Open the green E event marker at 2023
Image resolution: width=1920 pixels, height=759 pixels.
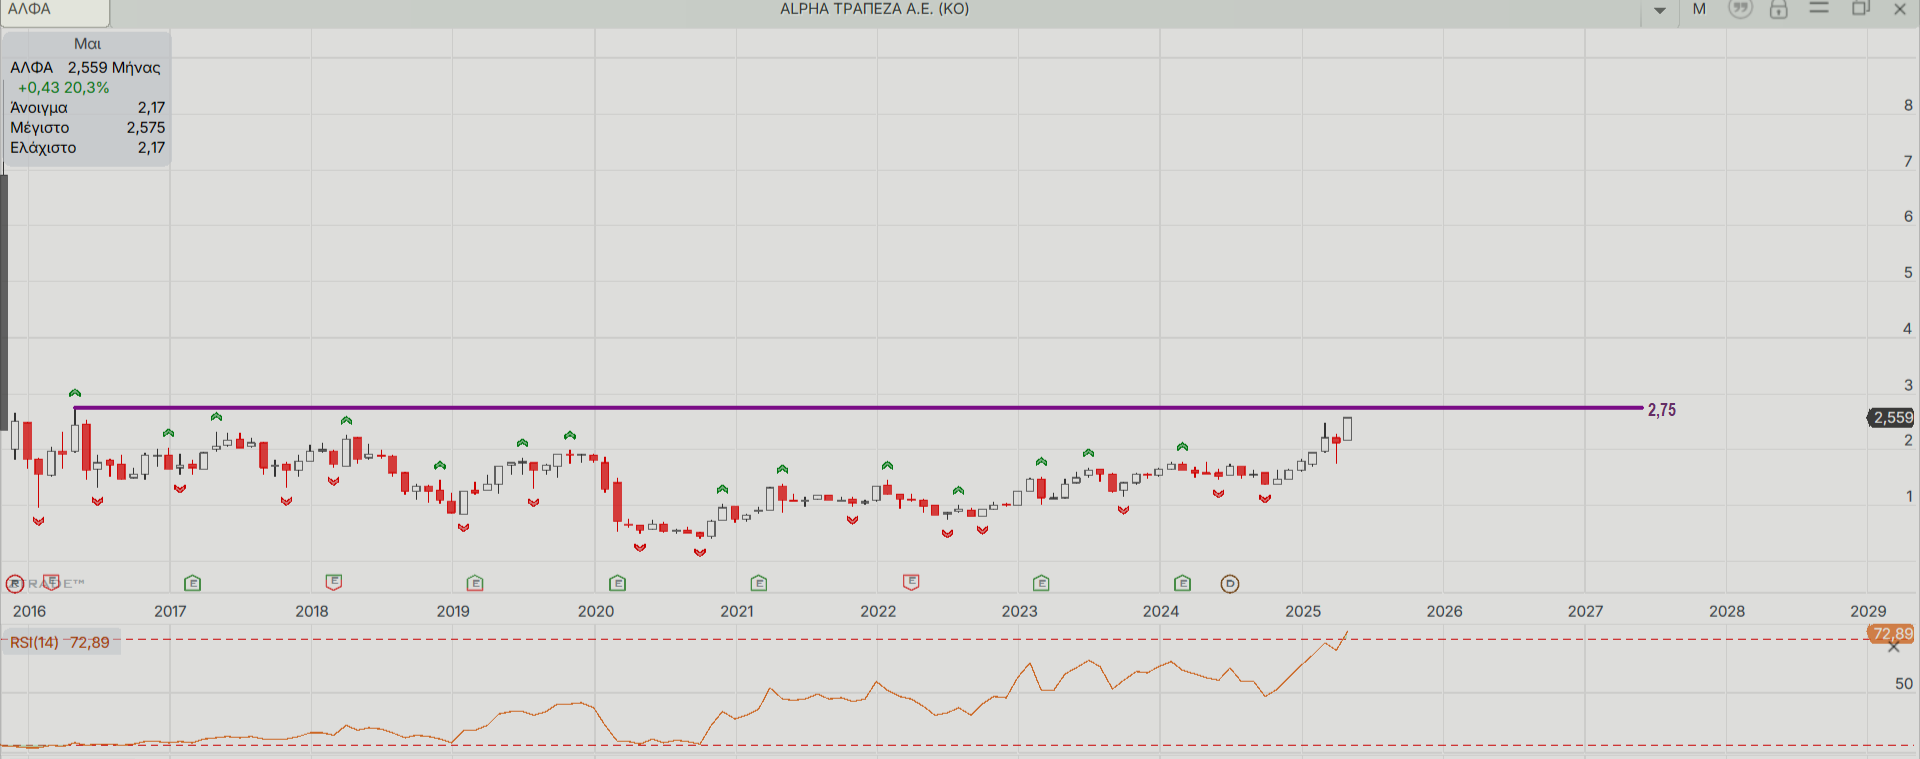tap(1041, 583)
